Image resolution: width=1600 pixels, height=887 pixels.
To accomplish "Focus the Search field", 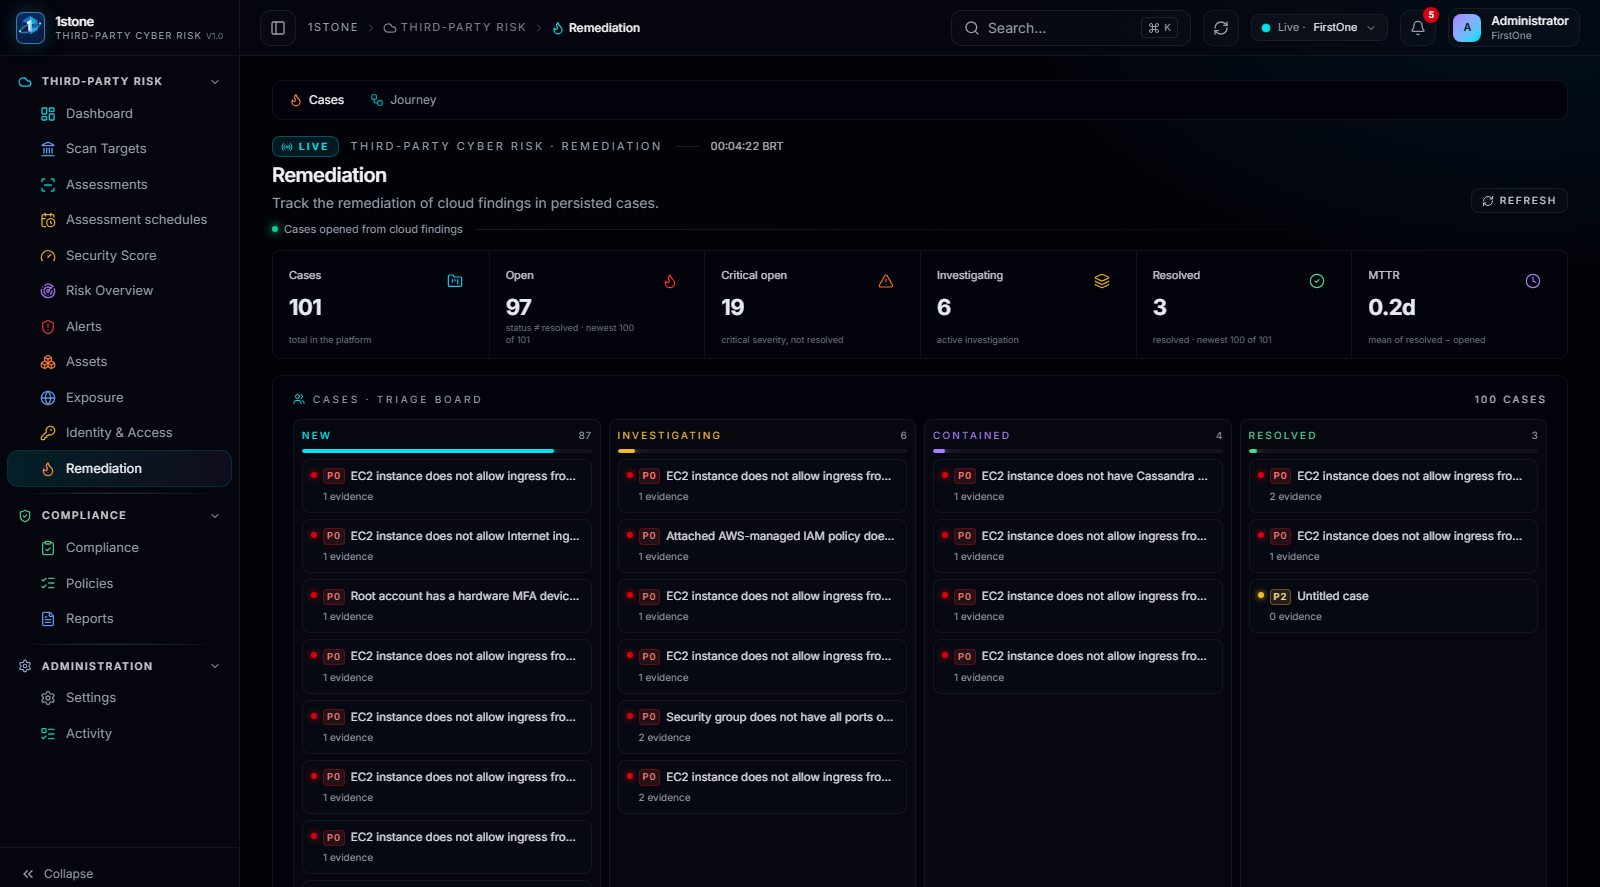I will pyautogui.click(x=1070, y=28).
